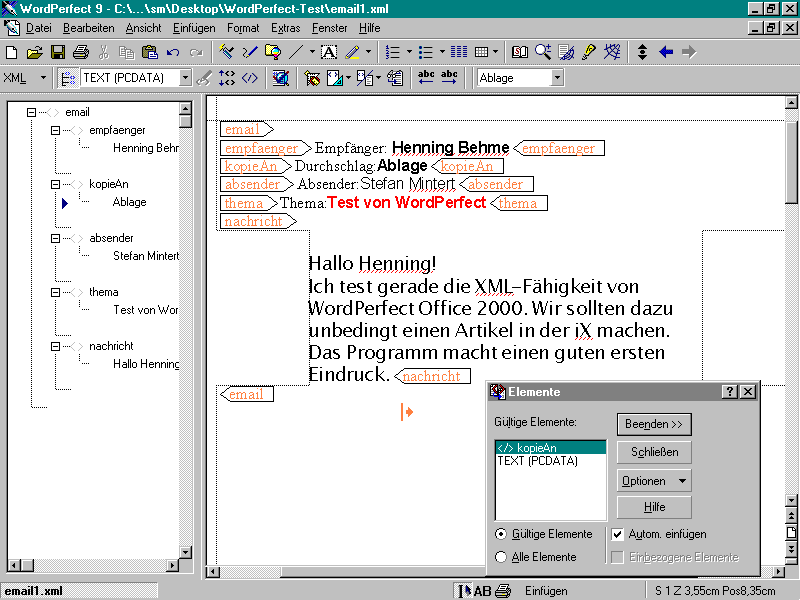
Task: Open TEXT (PCDATA) element dropdown
Action: click(185, 78)
